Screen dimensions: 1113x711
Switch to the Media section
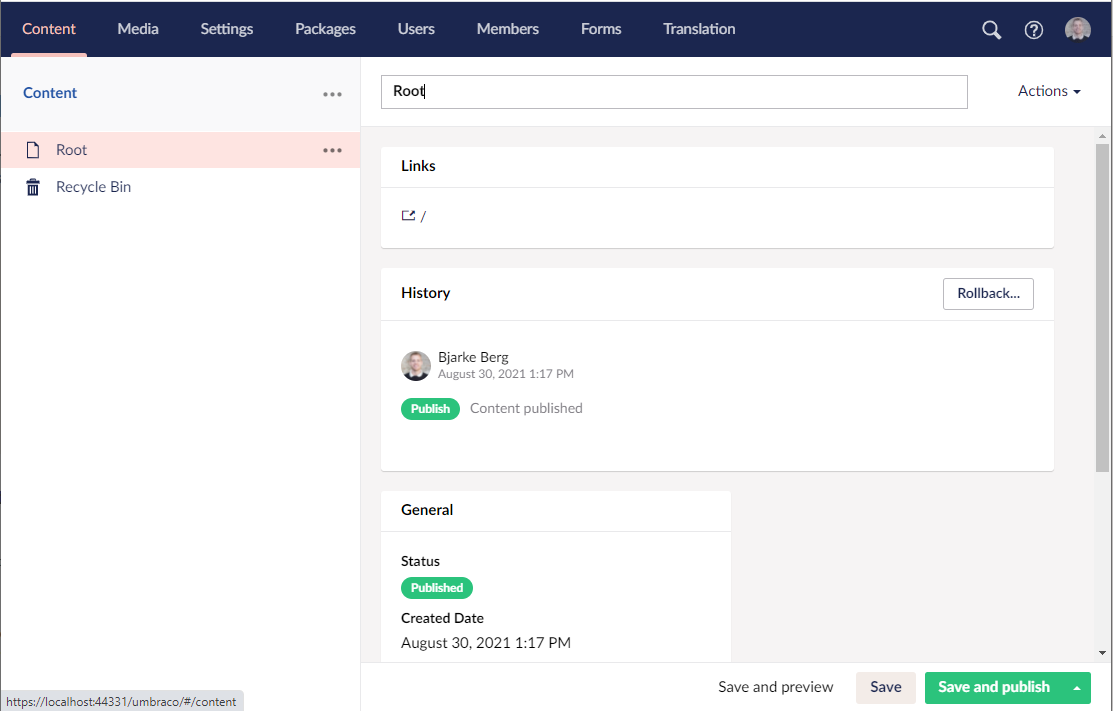point(137,29)
